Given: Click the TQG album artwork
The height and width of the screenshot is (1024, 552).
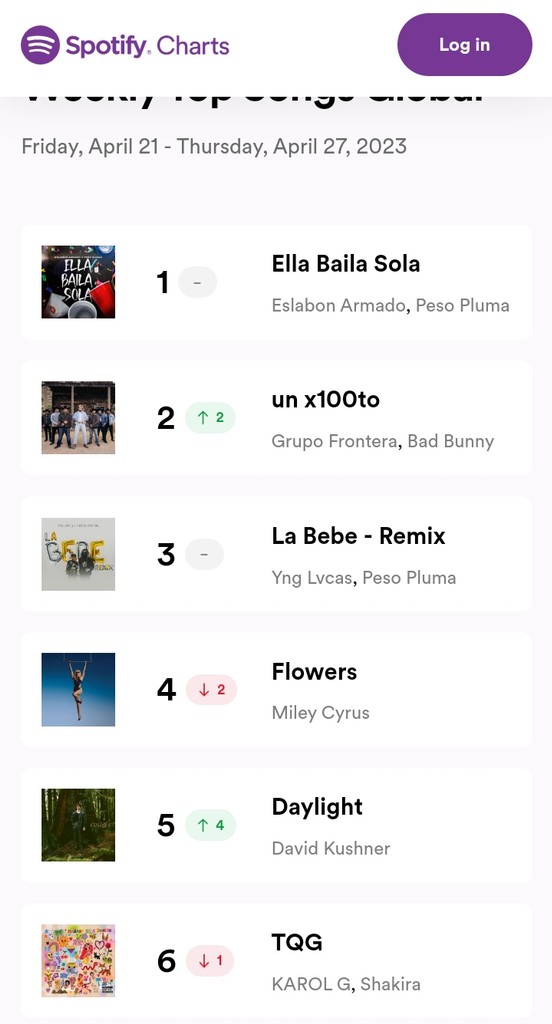Looking at the screenshot, I should click(x=78, y=961).
